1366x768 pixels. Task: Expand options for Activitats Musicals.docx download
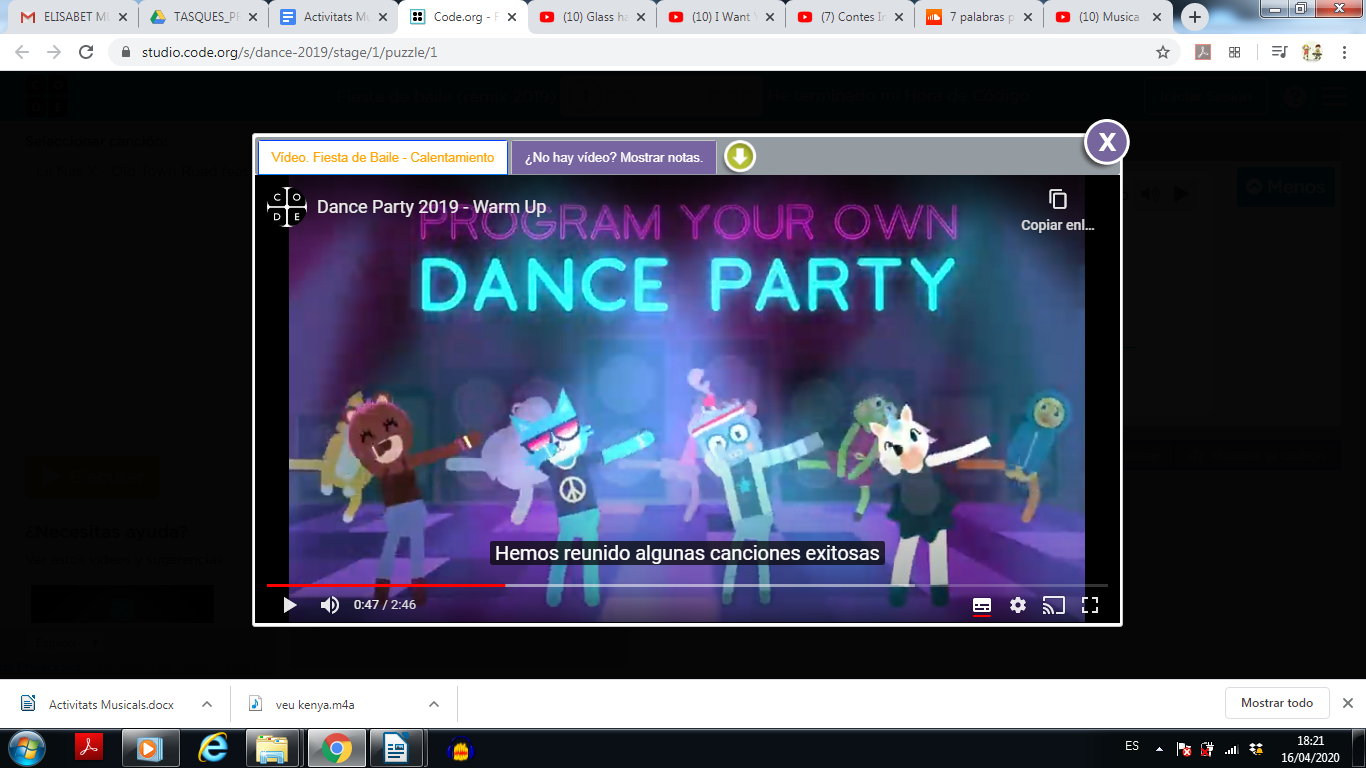[206, 704]
